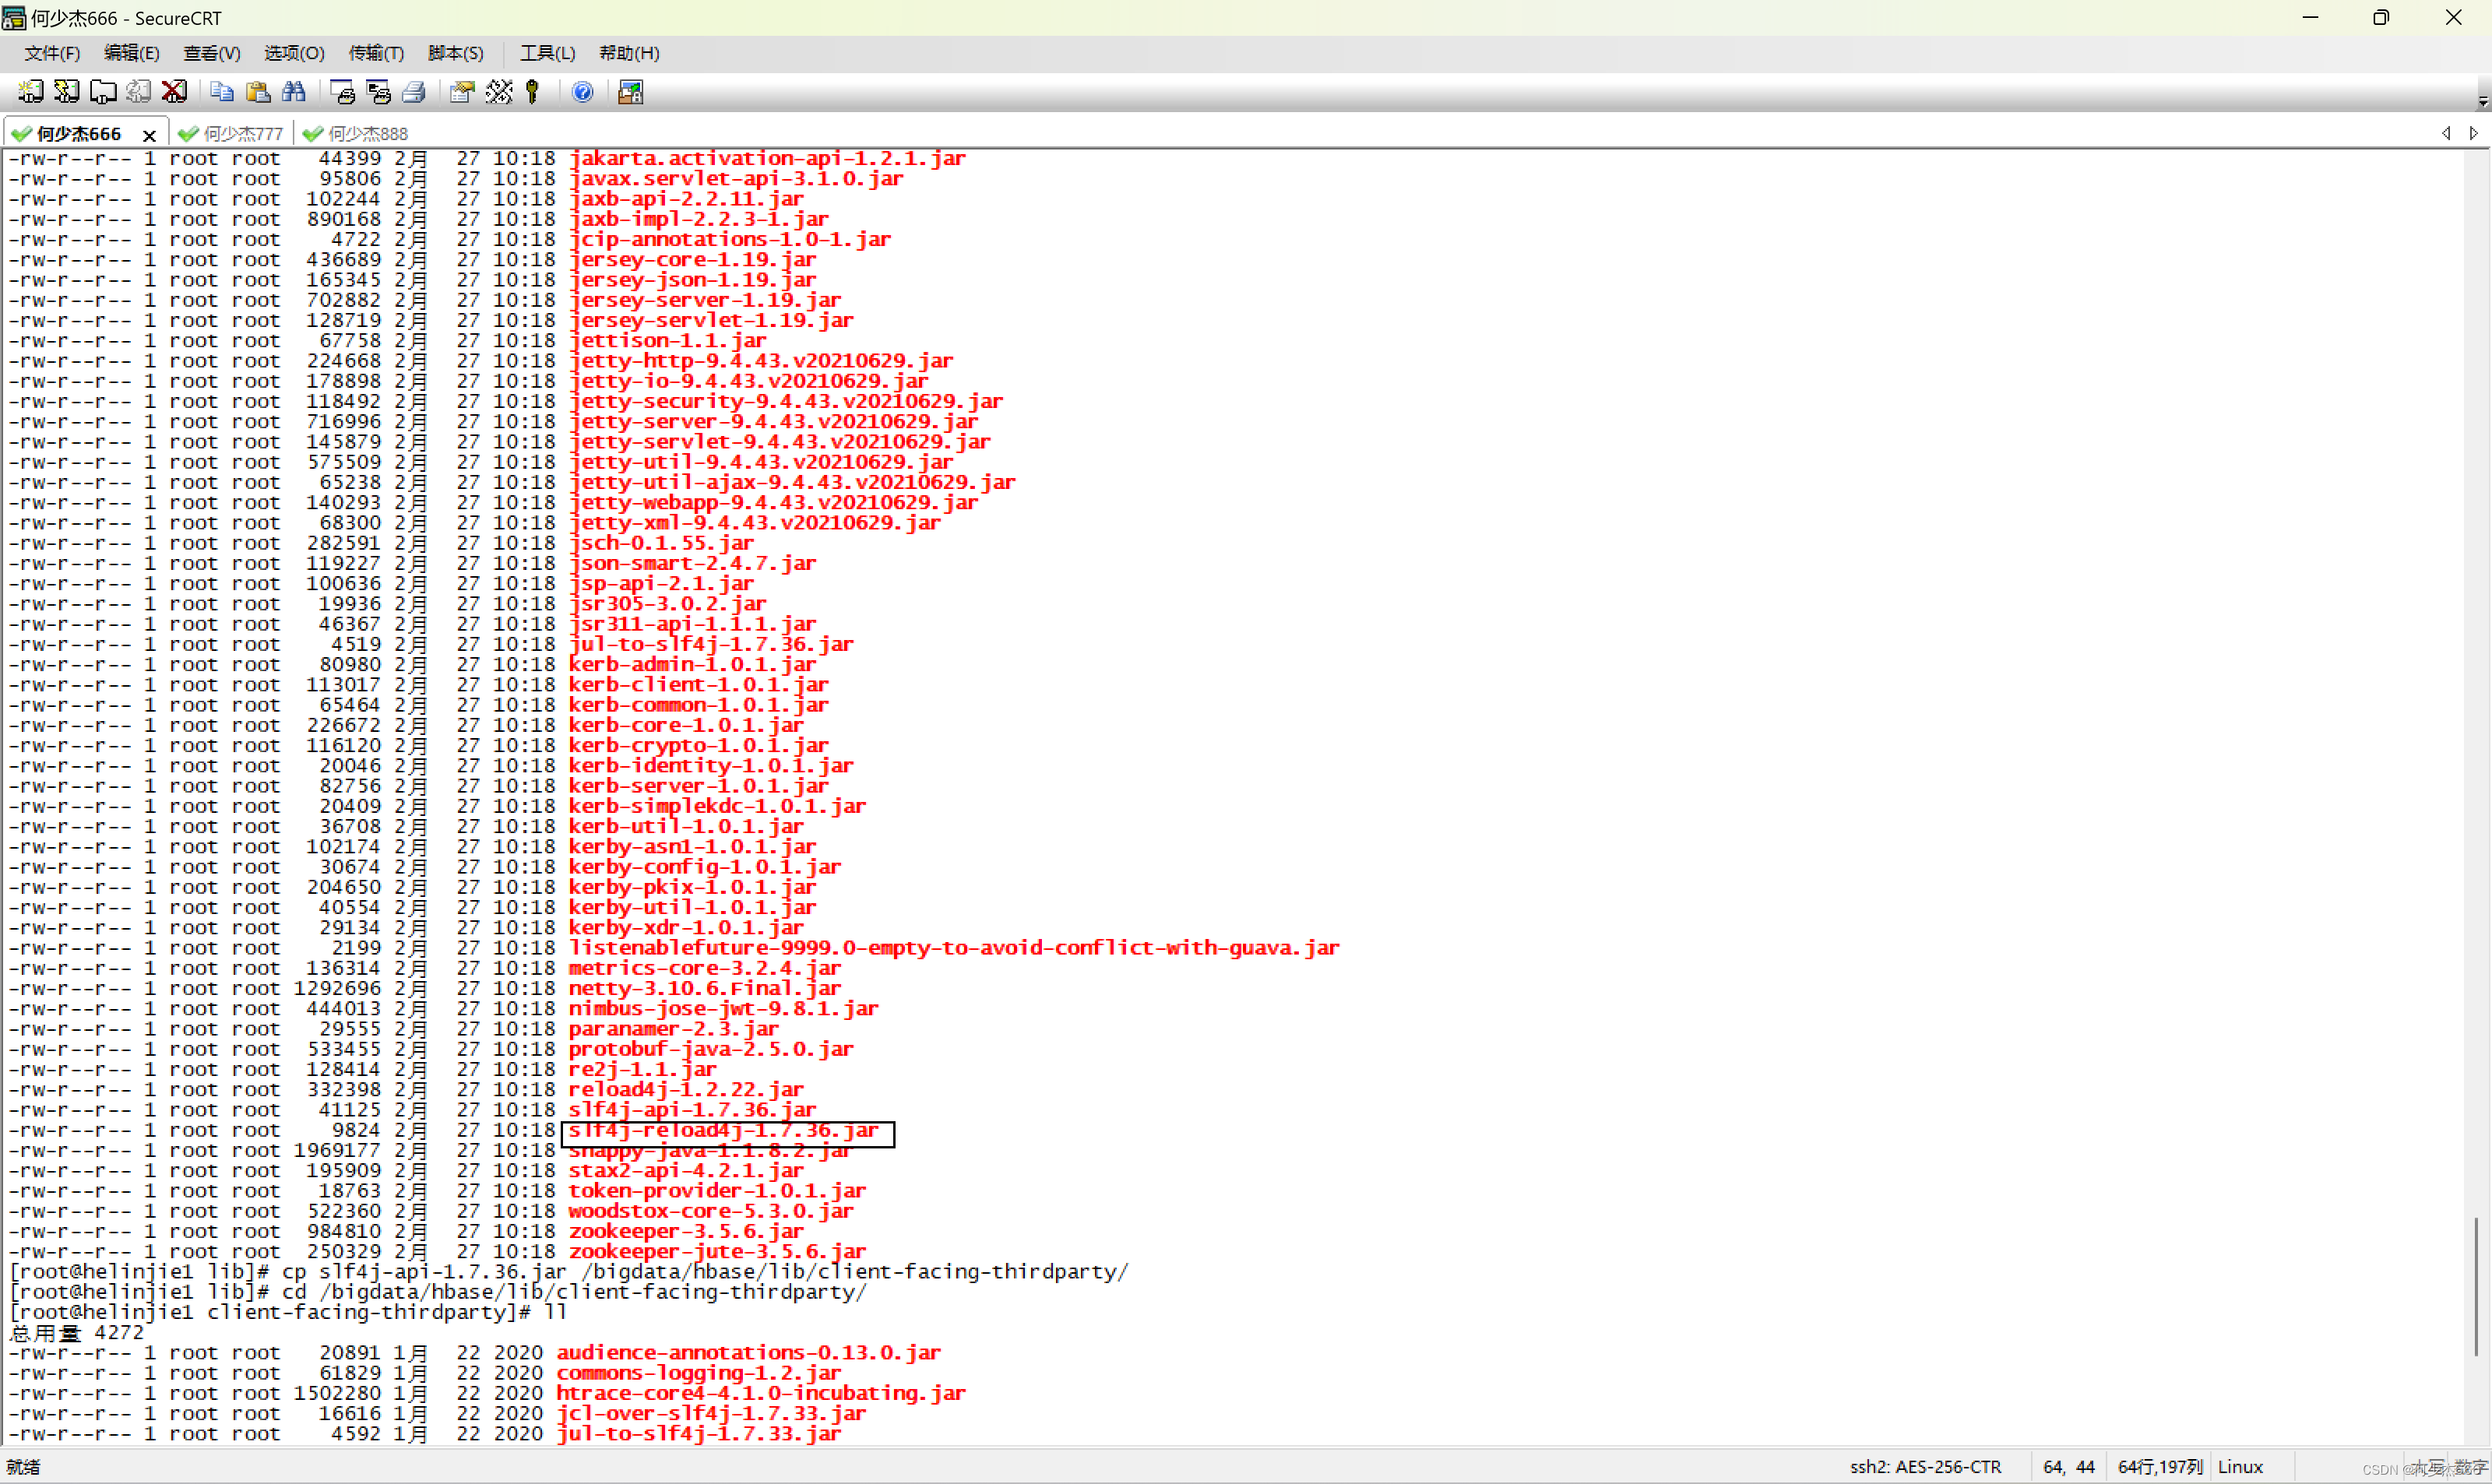The image size is (2492, 1484).
Task: Click the Paste clipboard icon
Action: tap(258, 92)
